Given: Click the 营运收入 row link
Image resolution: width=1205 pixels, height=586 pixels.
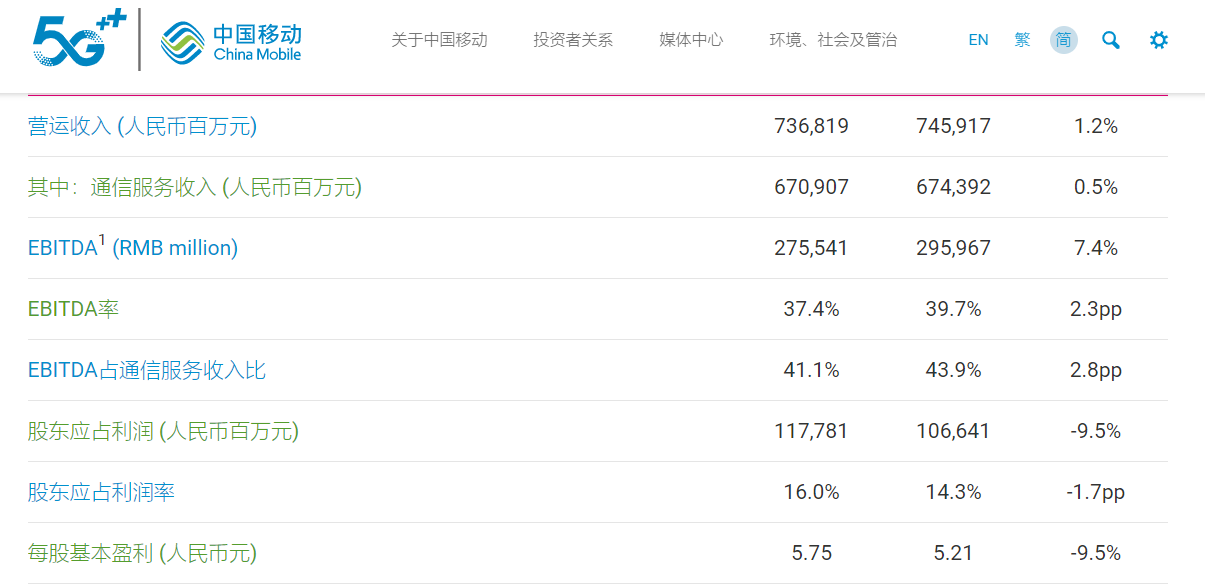Looking at the screenshot, I should pyautogui.click(x=139, y=126).
